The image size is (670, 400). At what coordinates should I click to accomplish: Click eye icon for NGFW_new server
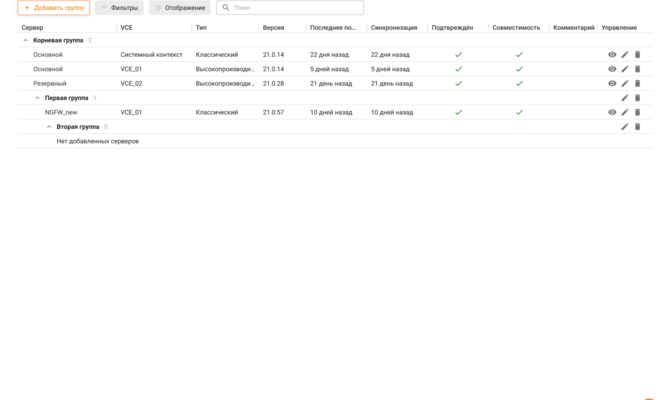pyautogui.click(x=612, y=113)
